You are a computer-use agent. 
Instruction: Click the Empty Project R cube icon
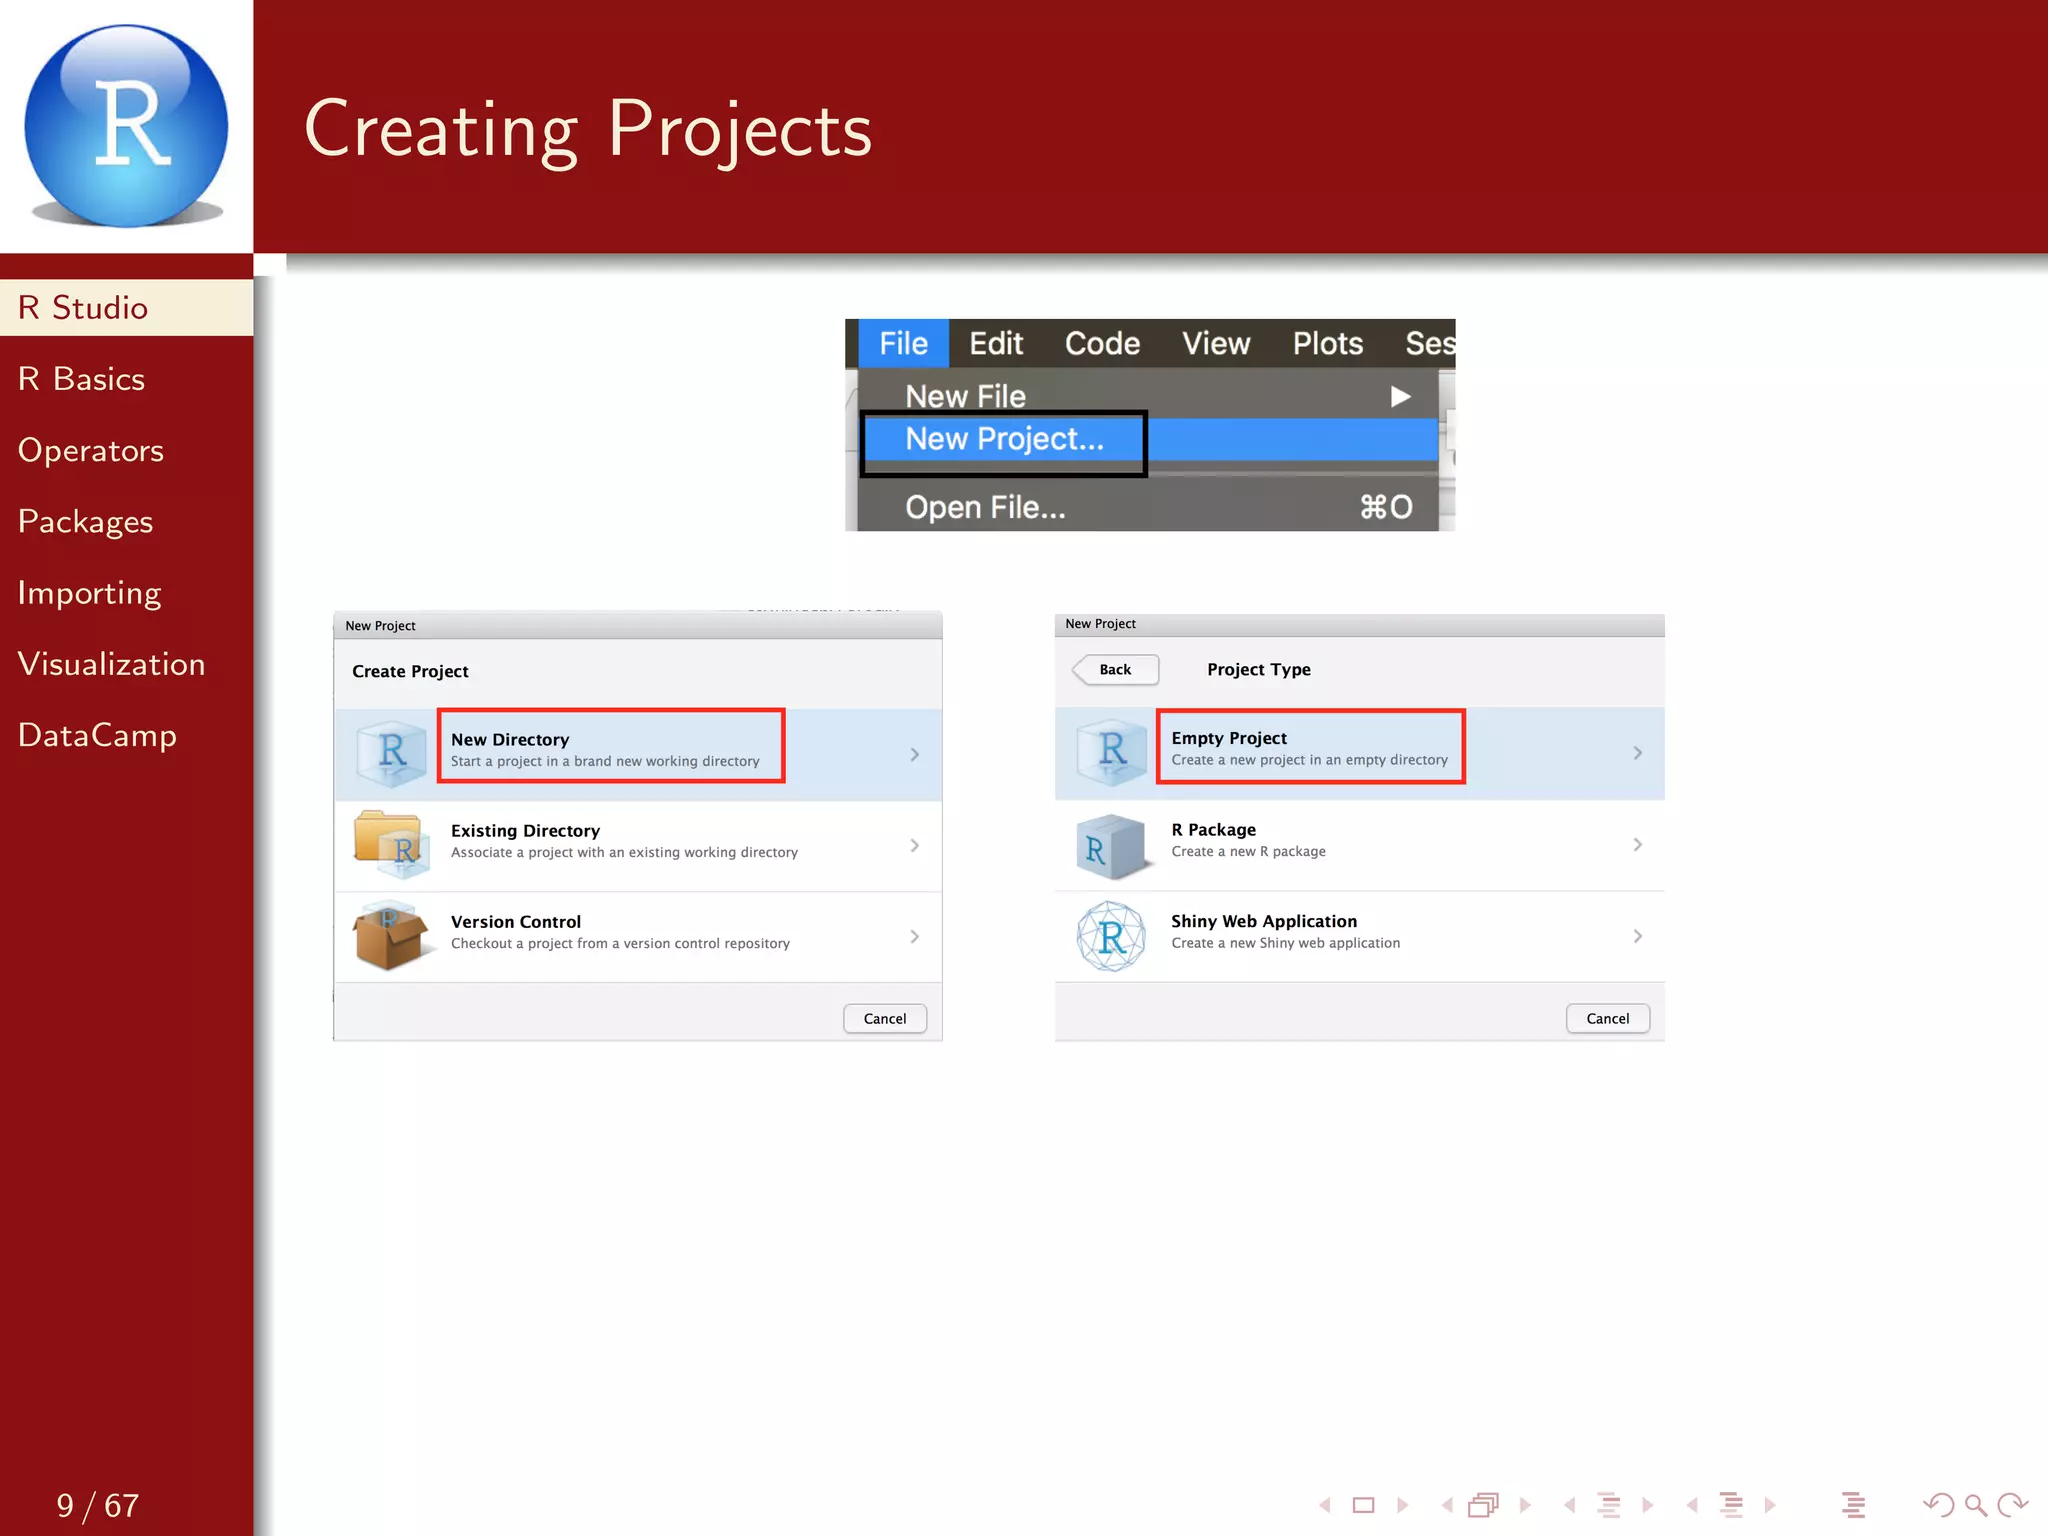(1111, 751)
